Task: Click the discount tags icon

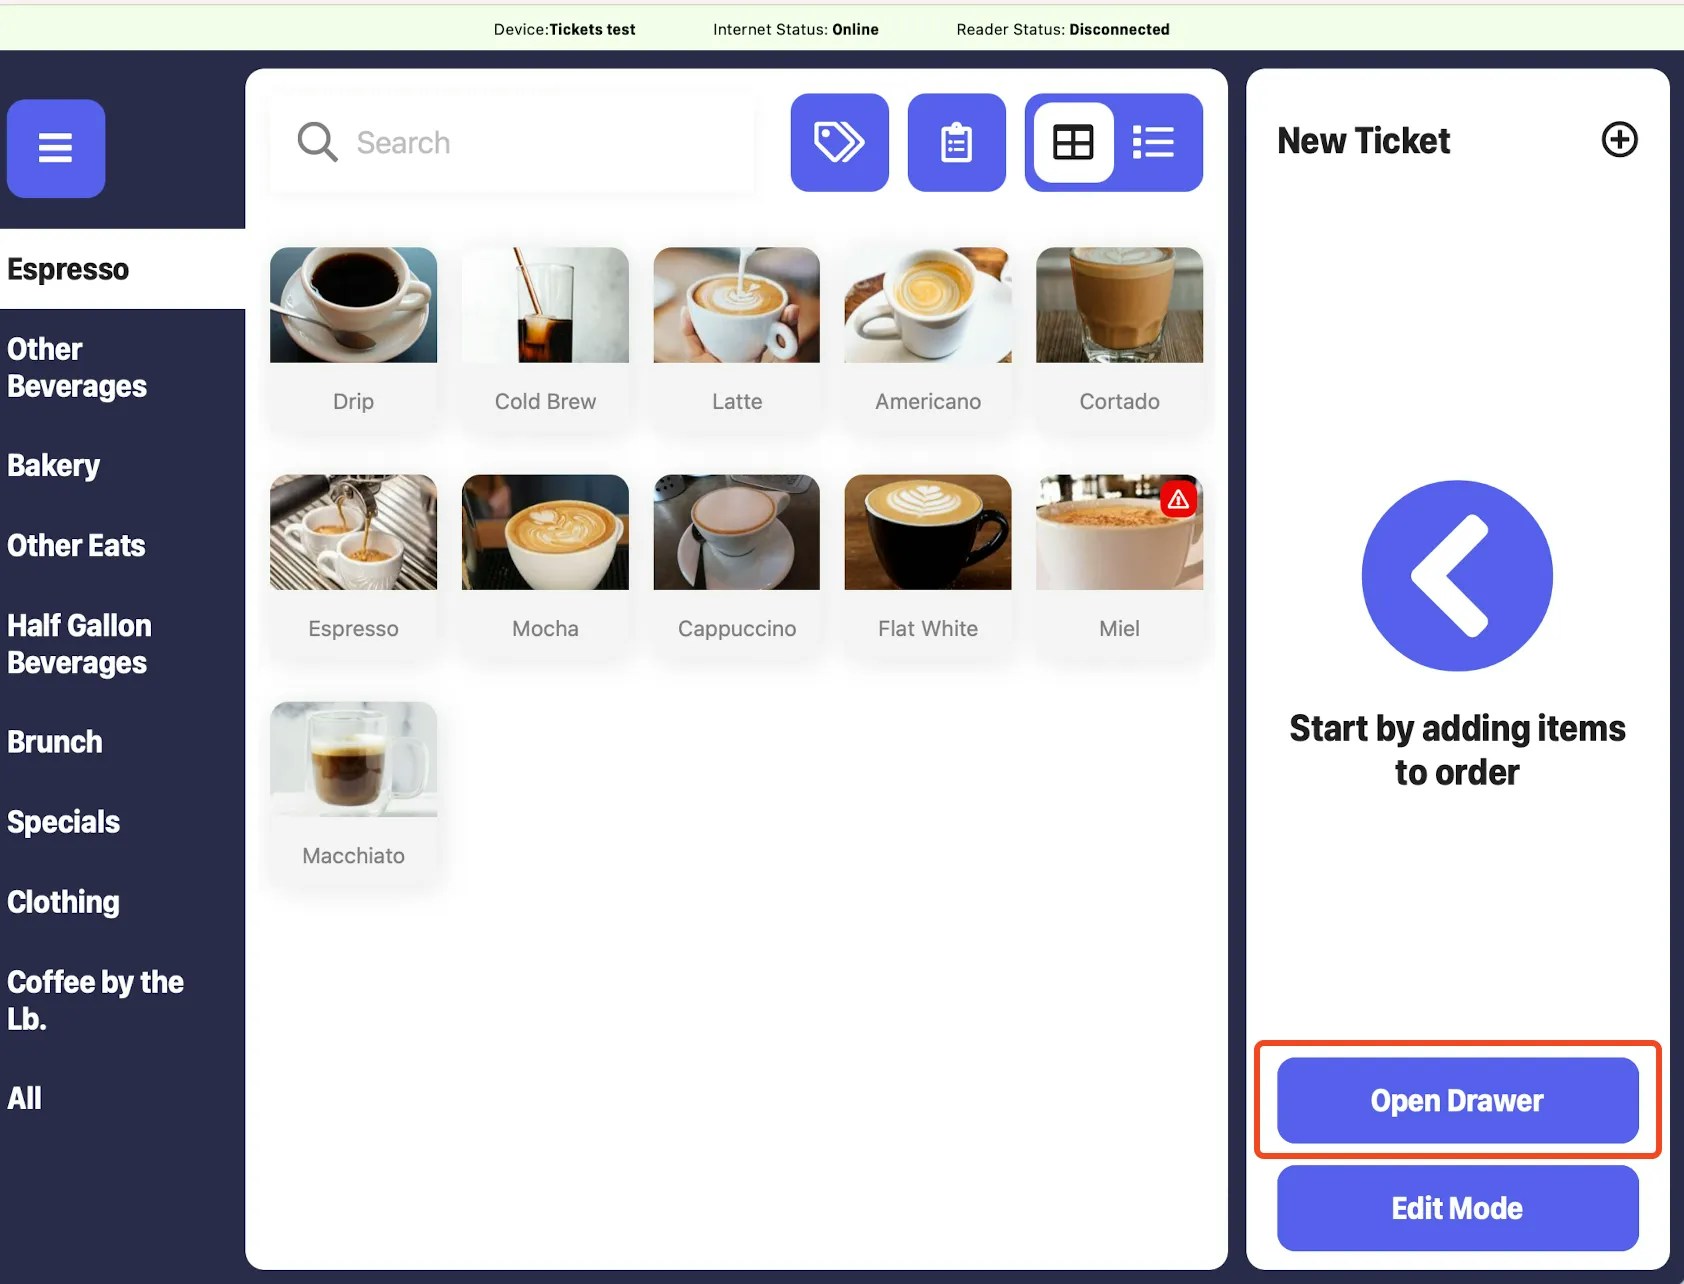Action: [839, 142]
